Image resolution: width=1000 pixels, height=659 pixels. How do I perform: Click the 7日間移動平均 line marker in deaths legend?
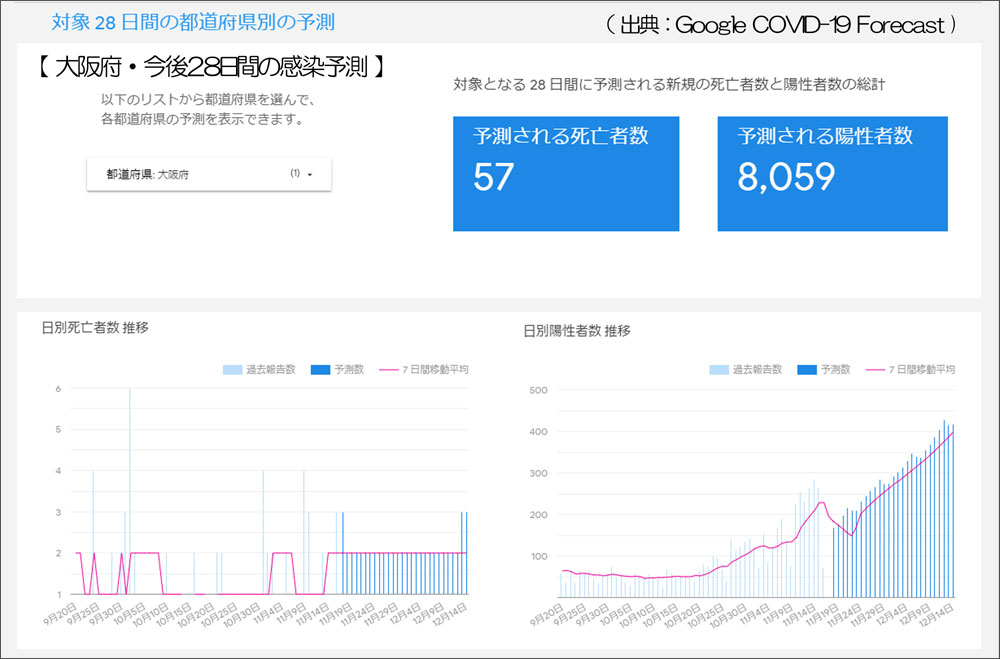click(x=388, y=369)
